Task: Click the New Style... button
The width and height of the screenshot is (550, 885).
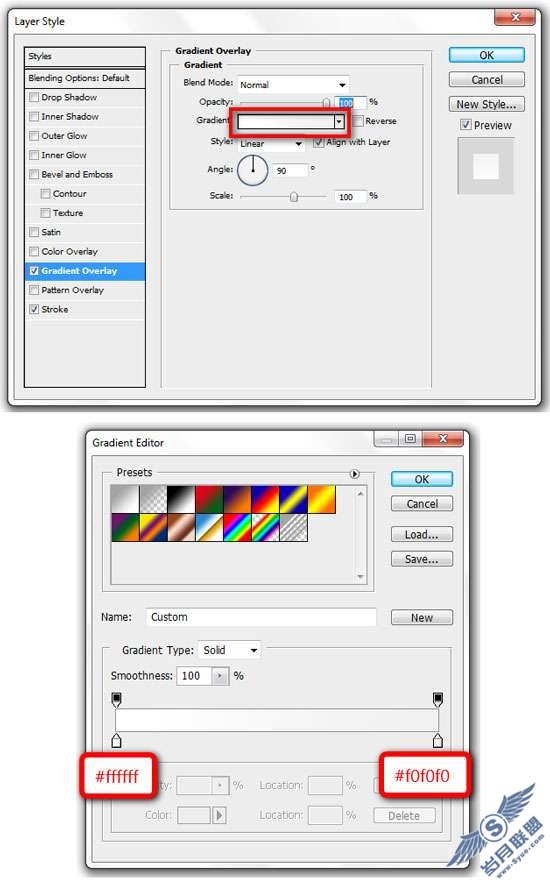Action: coord(487,104)
